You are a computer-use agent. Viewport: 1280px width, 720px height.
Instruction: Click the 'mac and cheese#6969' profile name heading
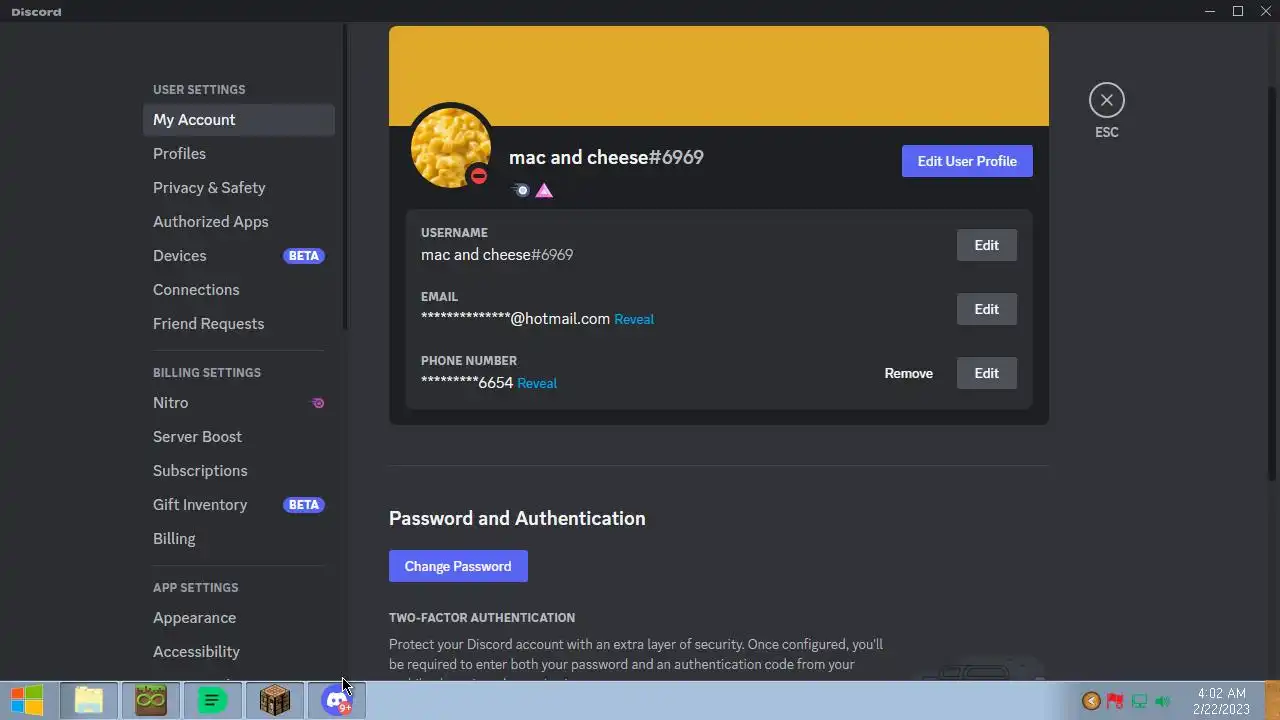click(606, 157)
